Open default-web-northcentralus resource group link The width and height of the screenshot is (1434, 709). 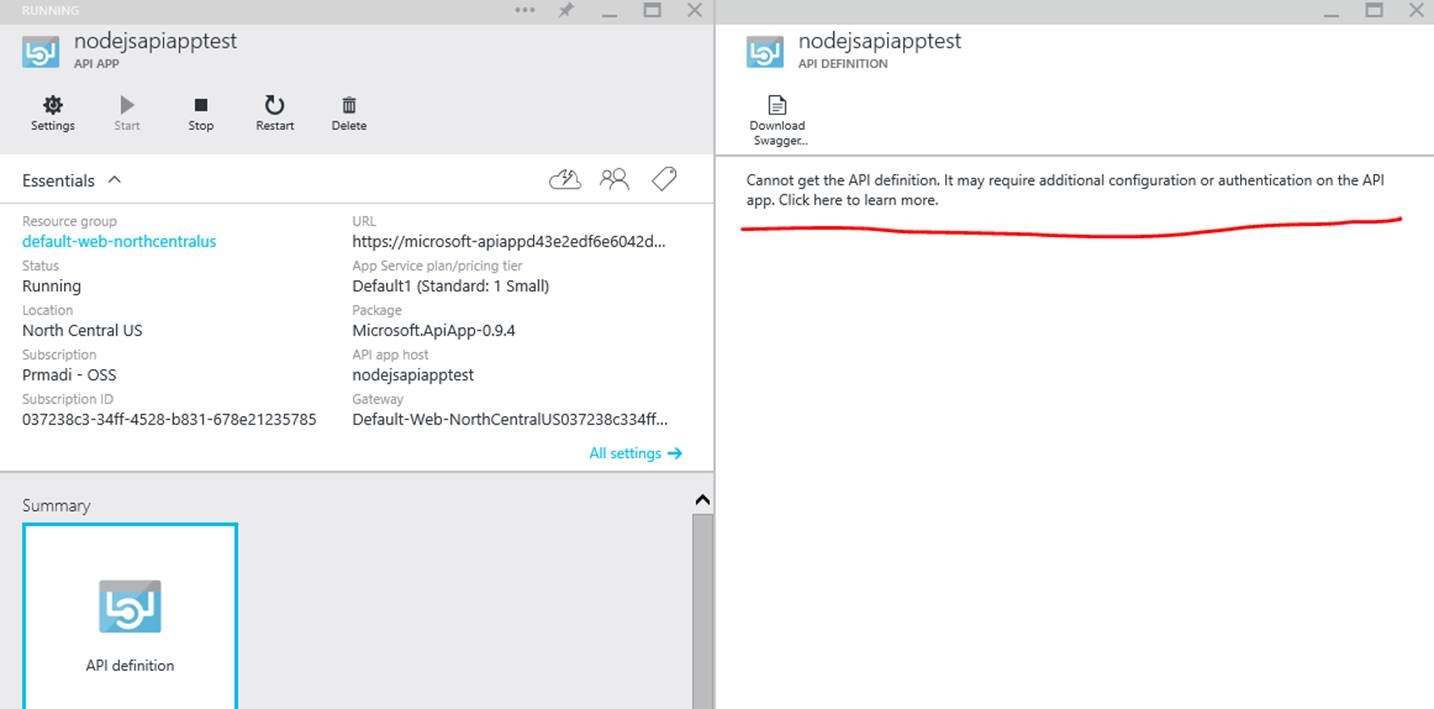119,241
